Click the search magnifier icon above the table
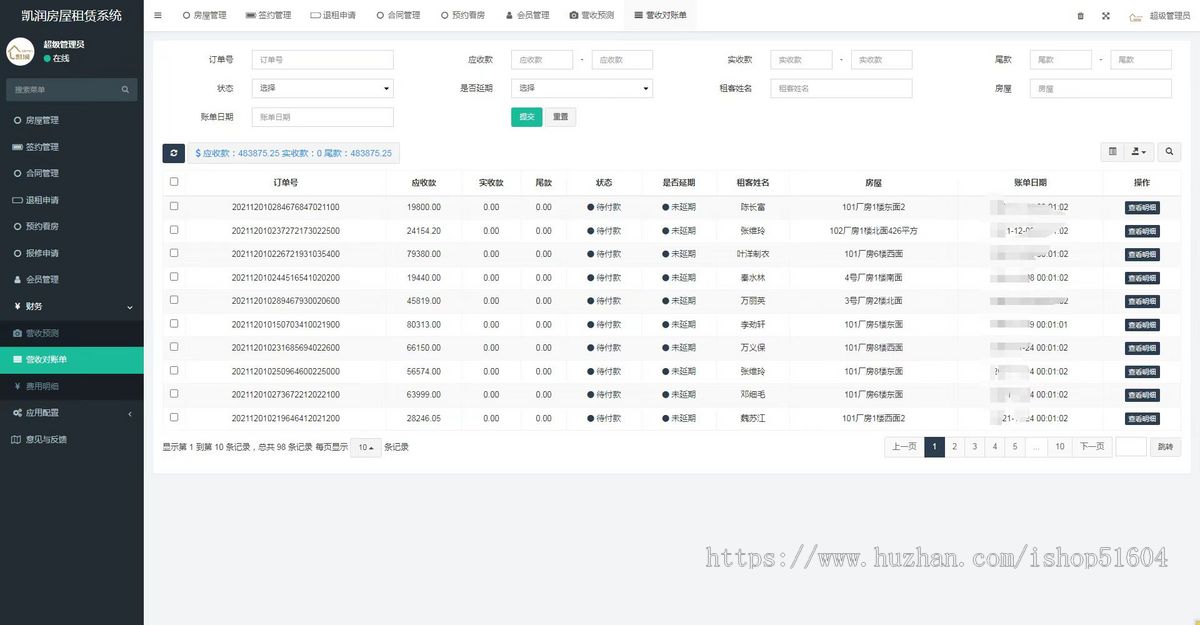This screenshot has width=1200, height=625. (x=1169, y=152)
